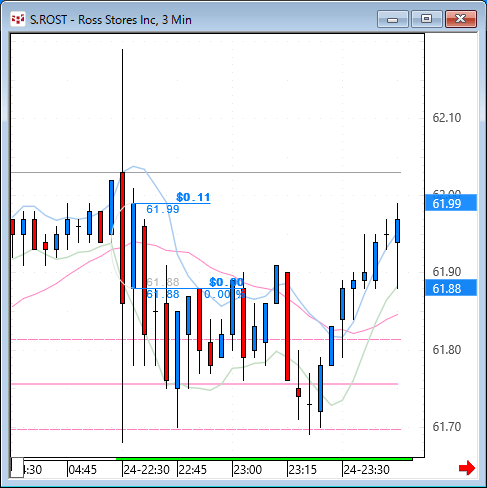Click the 61.90 price axis label
487x488 pixels.
[x=446, y=272]
